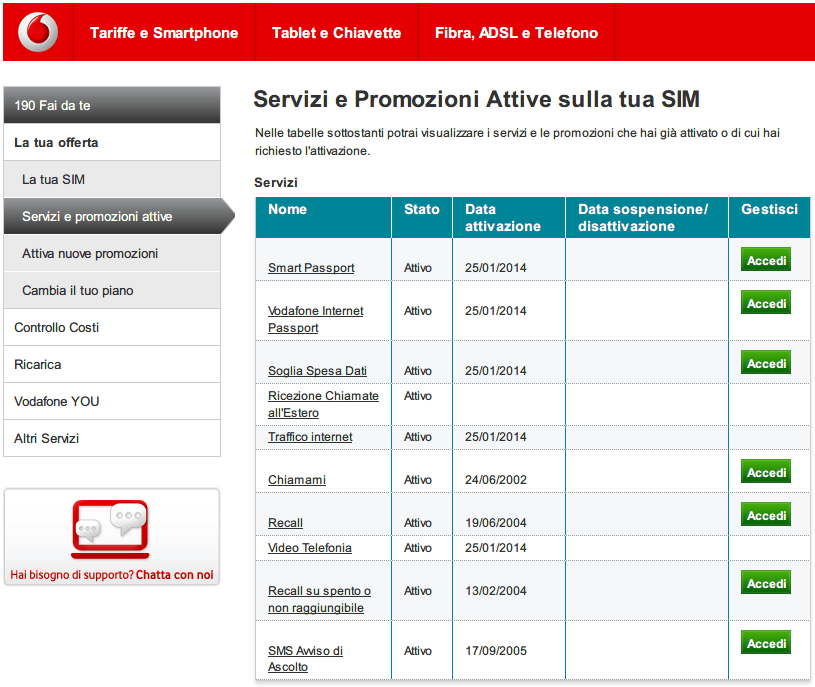The width and height of the screenshot is (815, 687).
Task: Click Chatta con noi support link
Action: (x=175, y=575)
